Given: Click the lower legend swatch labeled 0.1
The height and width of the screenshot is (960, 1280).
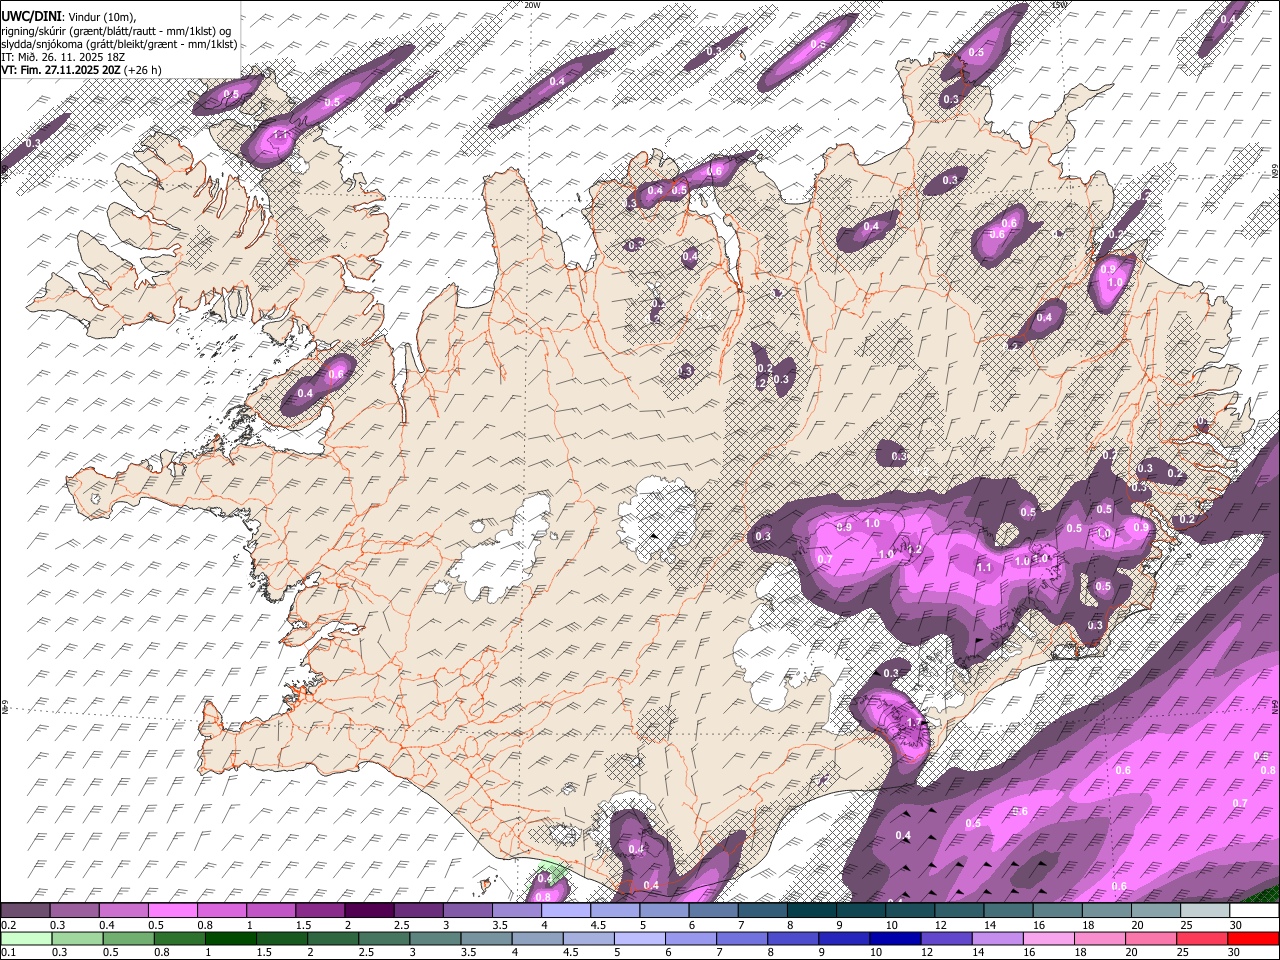Looking at the screenshot, I should 26,939.
